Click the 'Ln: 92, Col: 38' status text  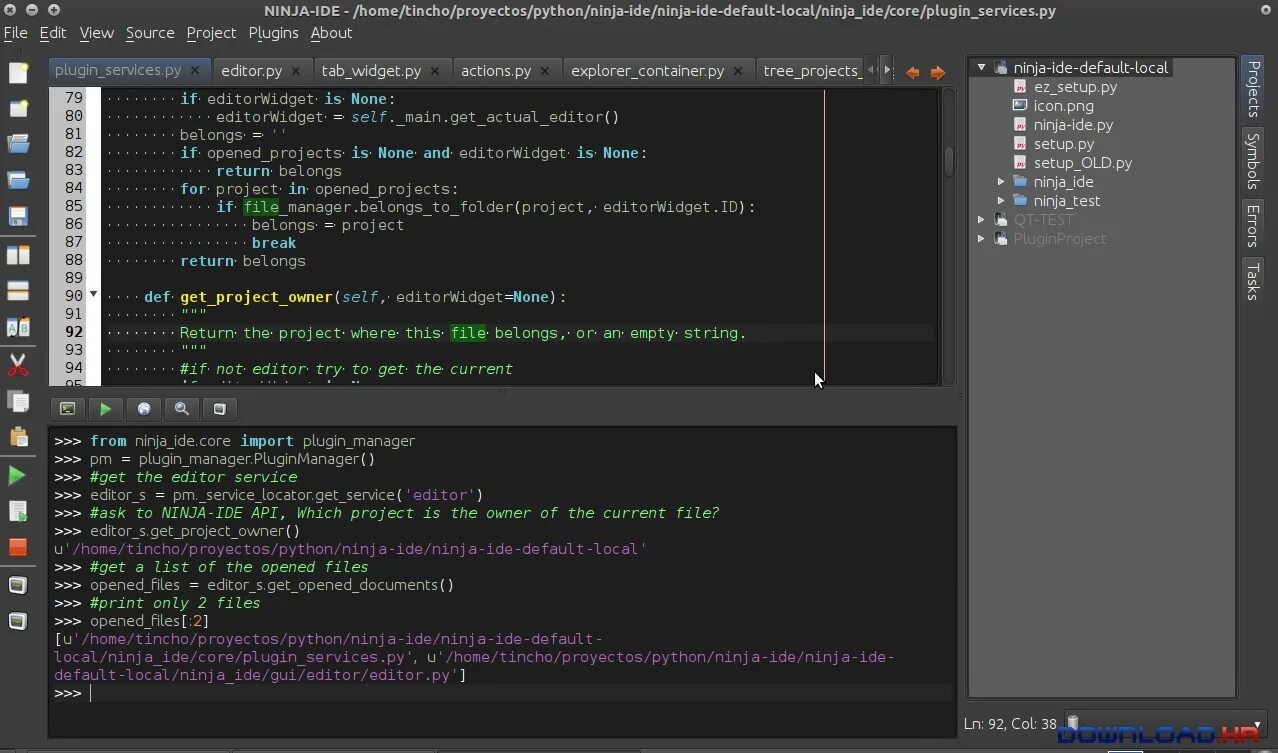(1010, 723)
